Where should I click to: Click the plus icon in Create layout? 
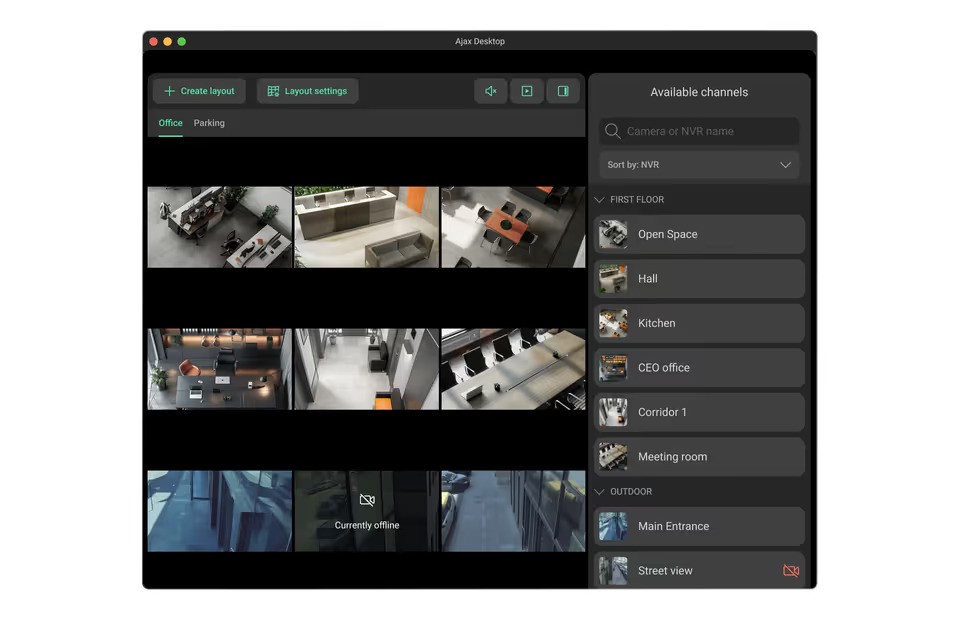click(169, 91)
